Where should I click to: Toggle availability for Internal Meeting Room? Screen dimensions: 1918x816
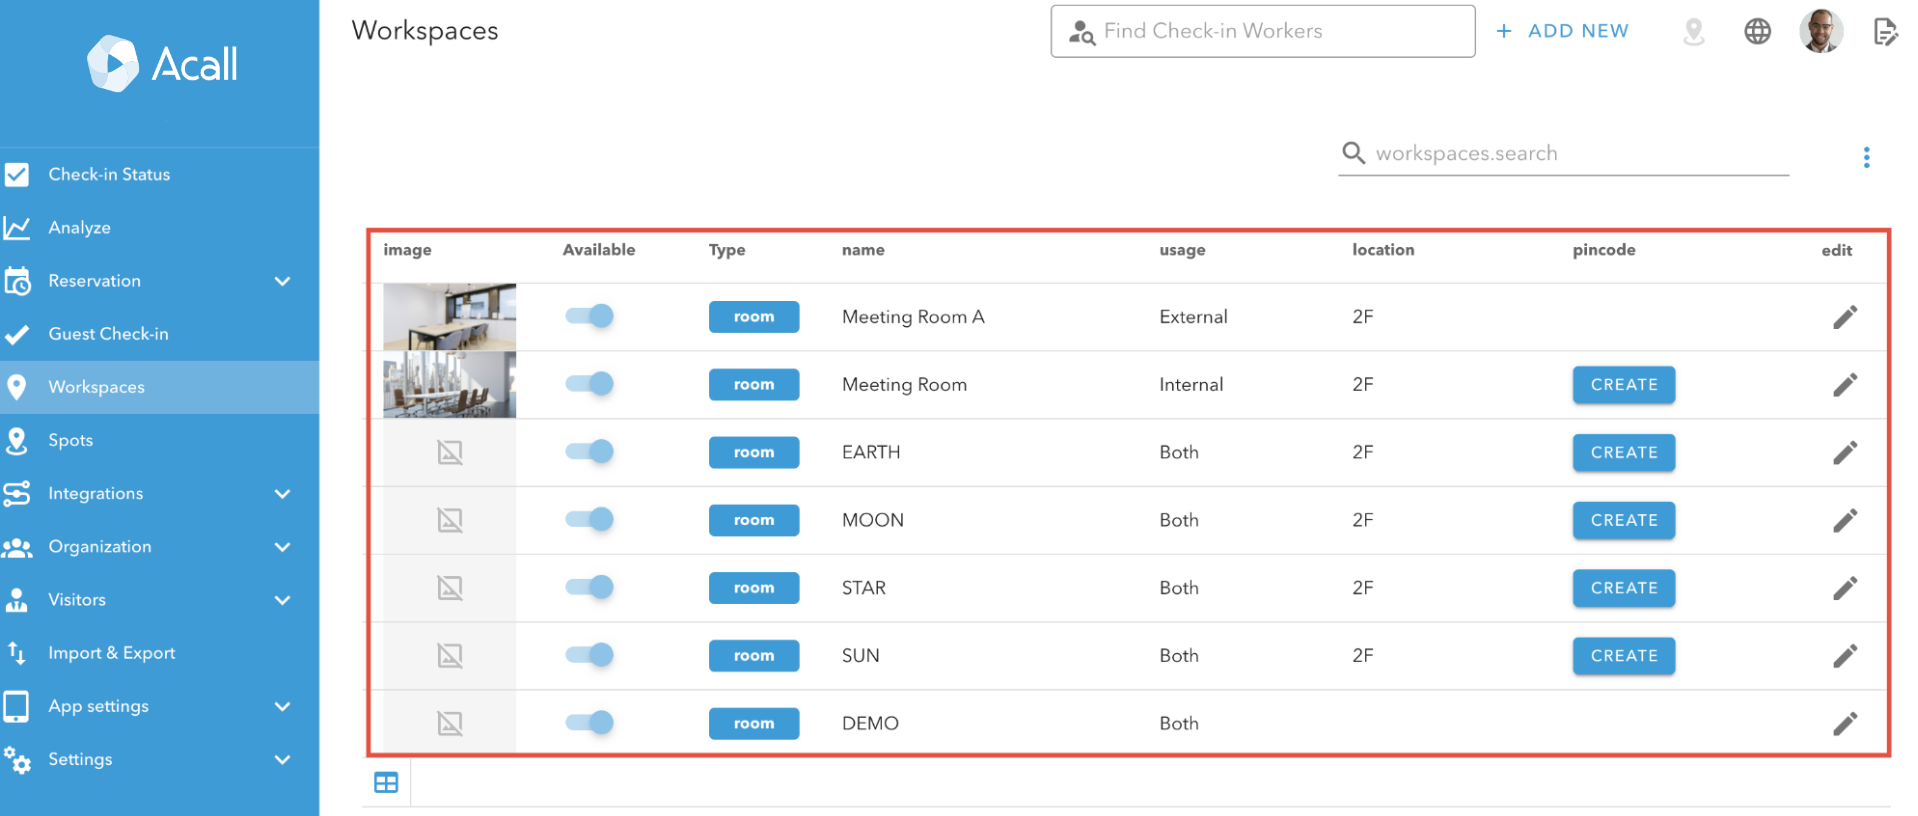[589, 384]
